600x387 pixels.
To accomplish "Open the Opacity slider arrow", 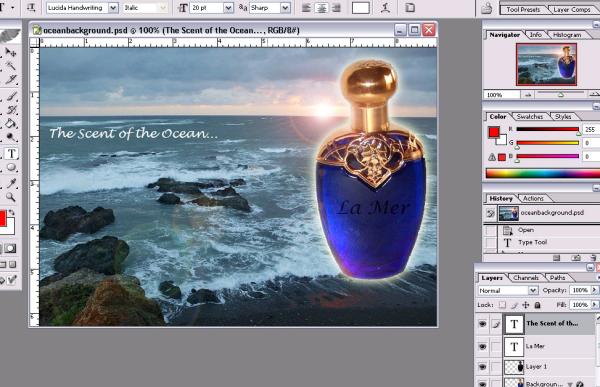I will tap(594, 290).
